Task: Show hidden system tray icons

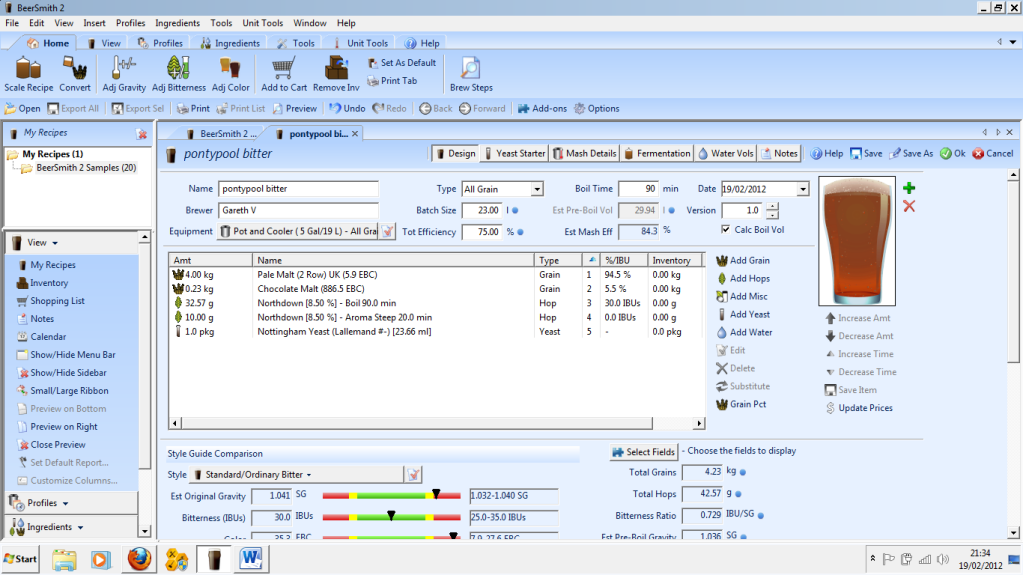Action: (x=872, y=559)
